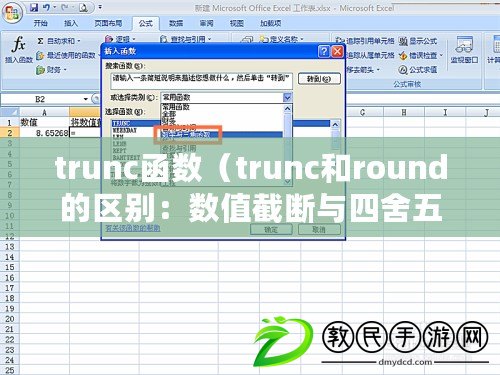
Task: Select row 20 header
Action: [10, 319]
